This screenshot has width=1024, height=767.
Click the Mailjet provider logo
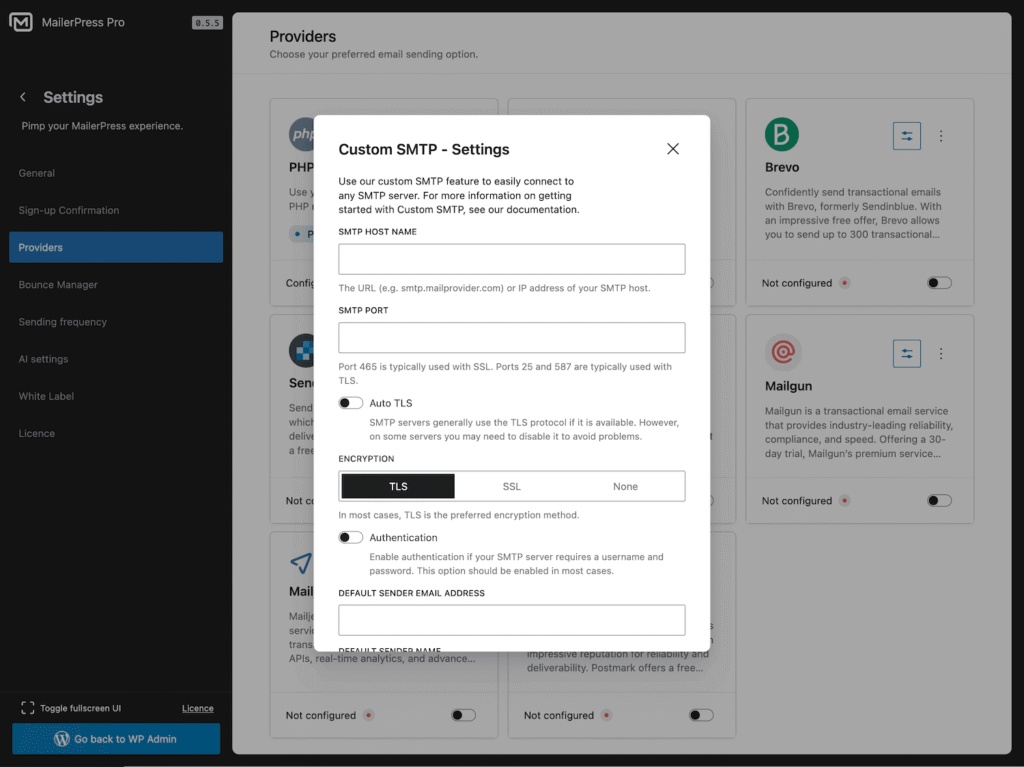tap(304, 564)
